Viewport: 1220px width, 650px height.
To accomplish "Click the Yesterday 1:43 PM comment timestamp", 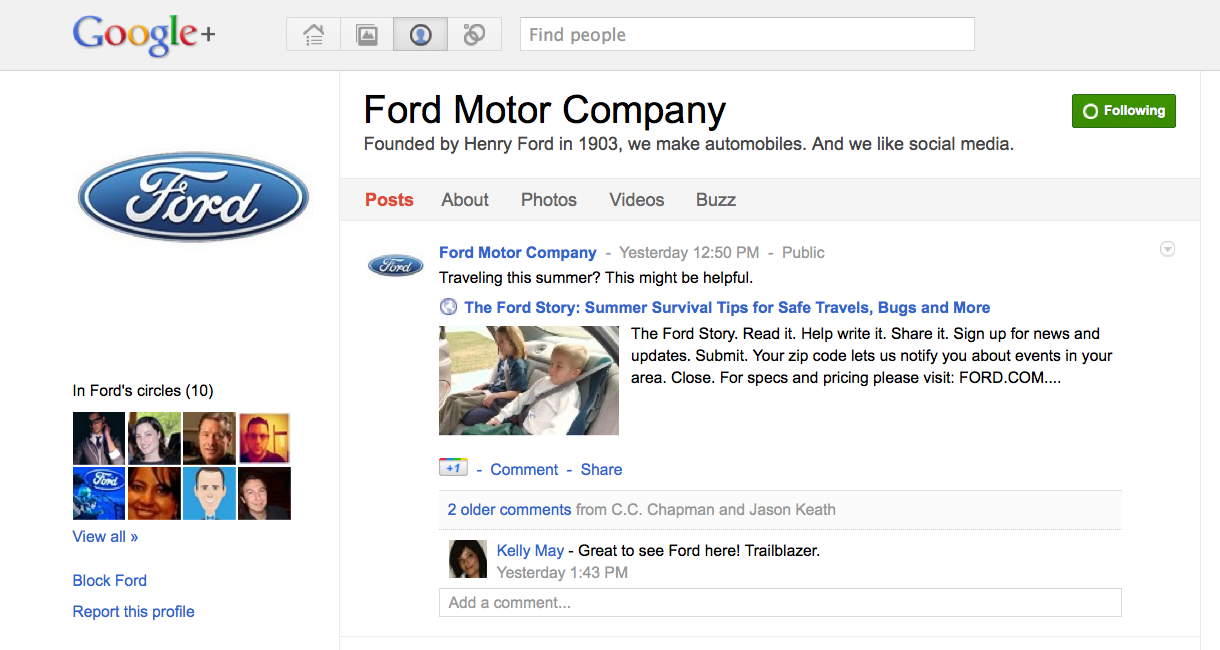I will coord(562,572).
